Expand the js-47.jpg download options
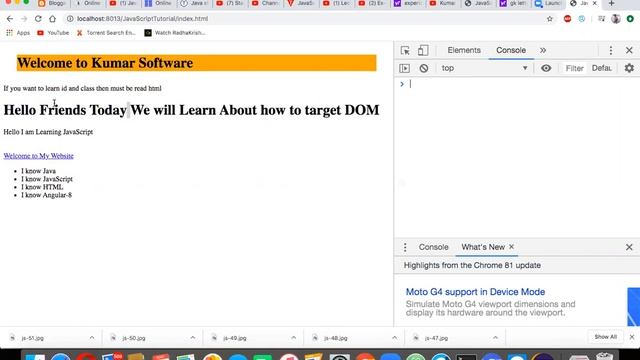Viewport: 640px width, 360px height. (x=495, y=338)
